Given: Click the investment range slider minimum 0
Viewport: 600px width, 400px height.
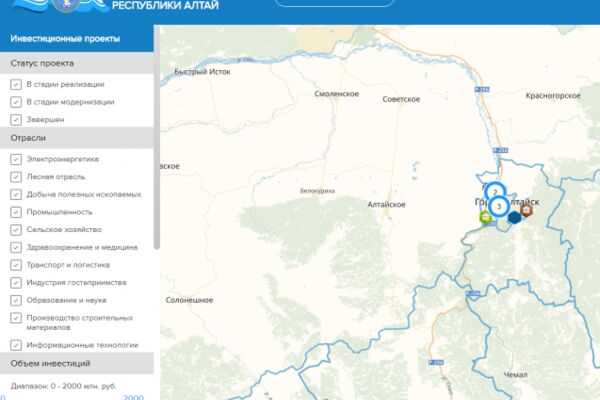Looking at the screenshot, I should point(2,397).
